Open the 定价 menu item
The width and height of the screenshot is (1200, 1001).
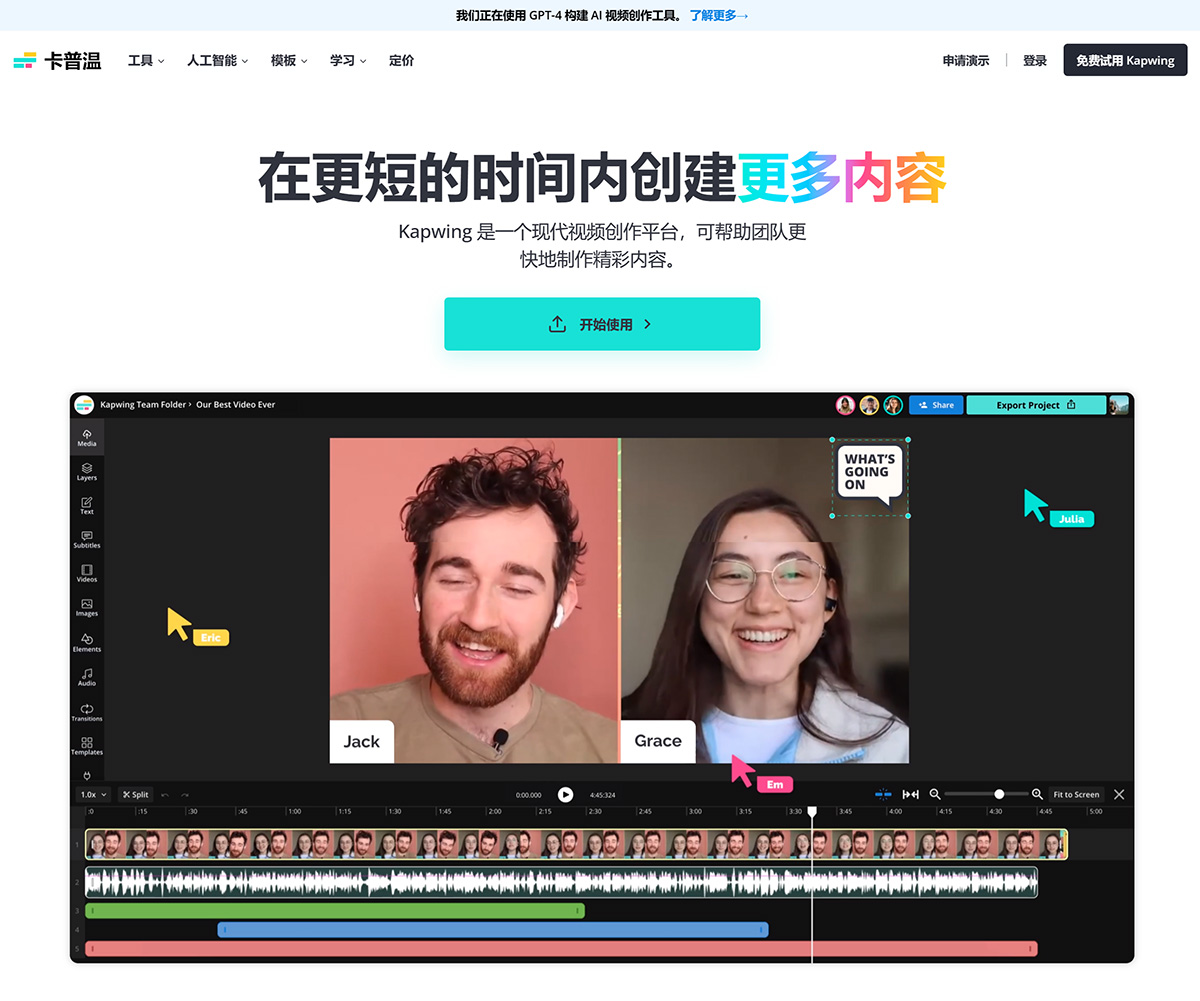pyautogui.click(x=401, y=60)
